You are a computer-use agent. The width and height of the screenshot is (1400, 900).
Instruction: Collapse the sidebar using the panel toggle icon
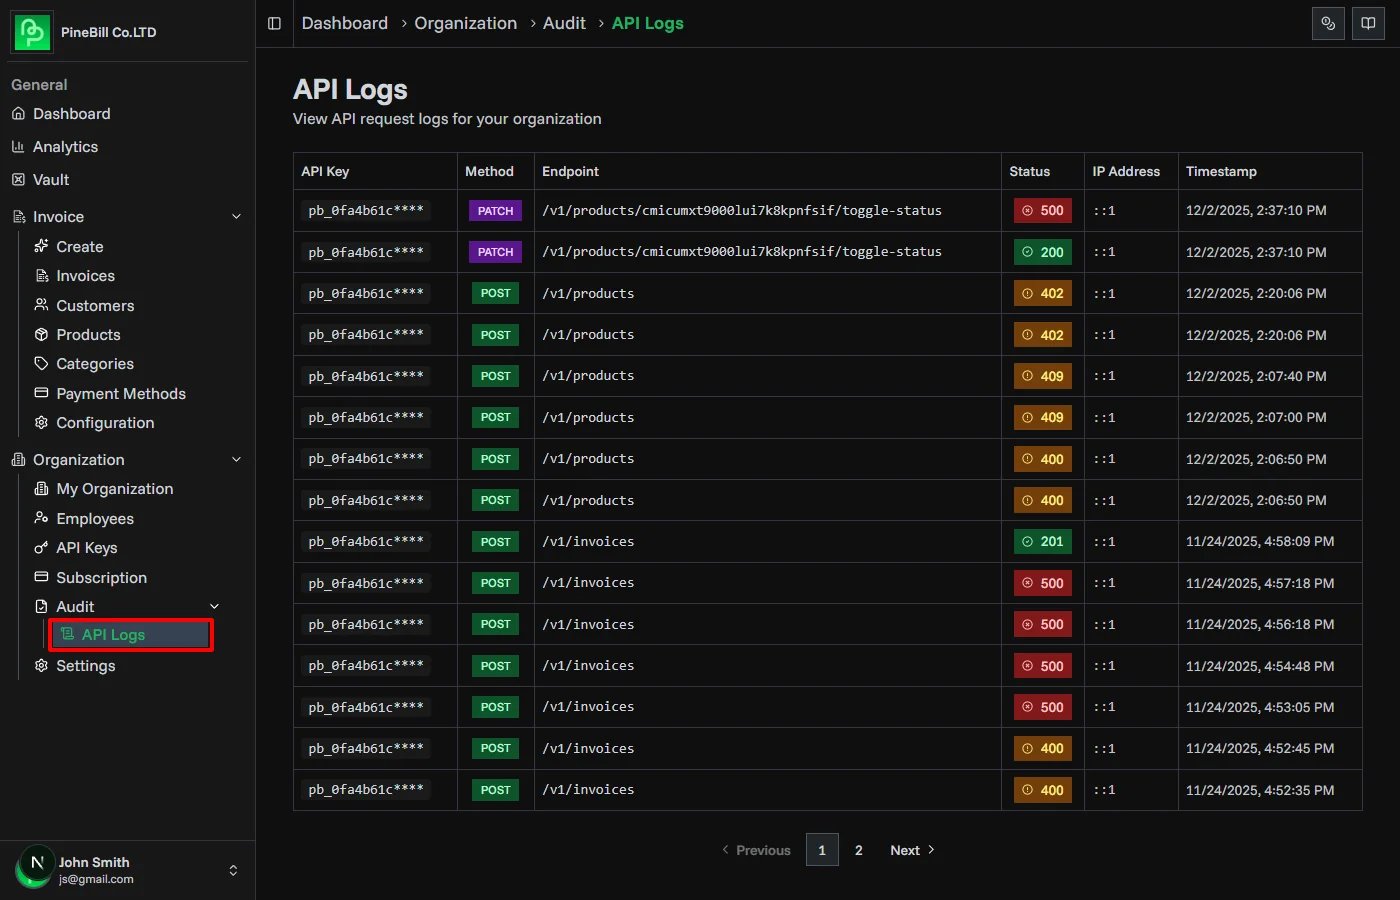coord(274,23)
